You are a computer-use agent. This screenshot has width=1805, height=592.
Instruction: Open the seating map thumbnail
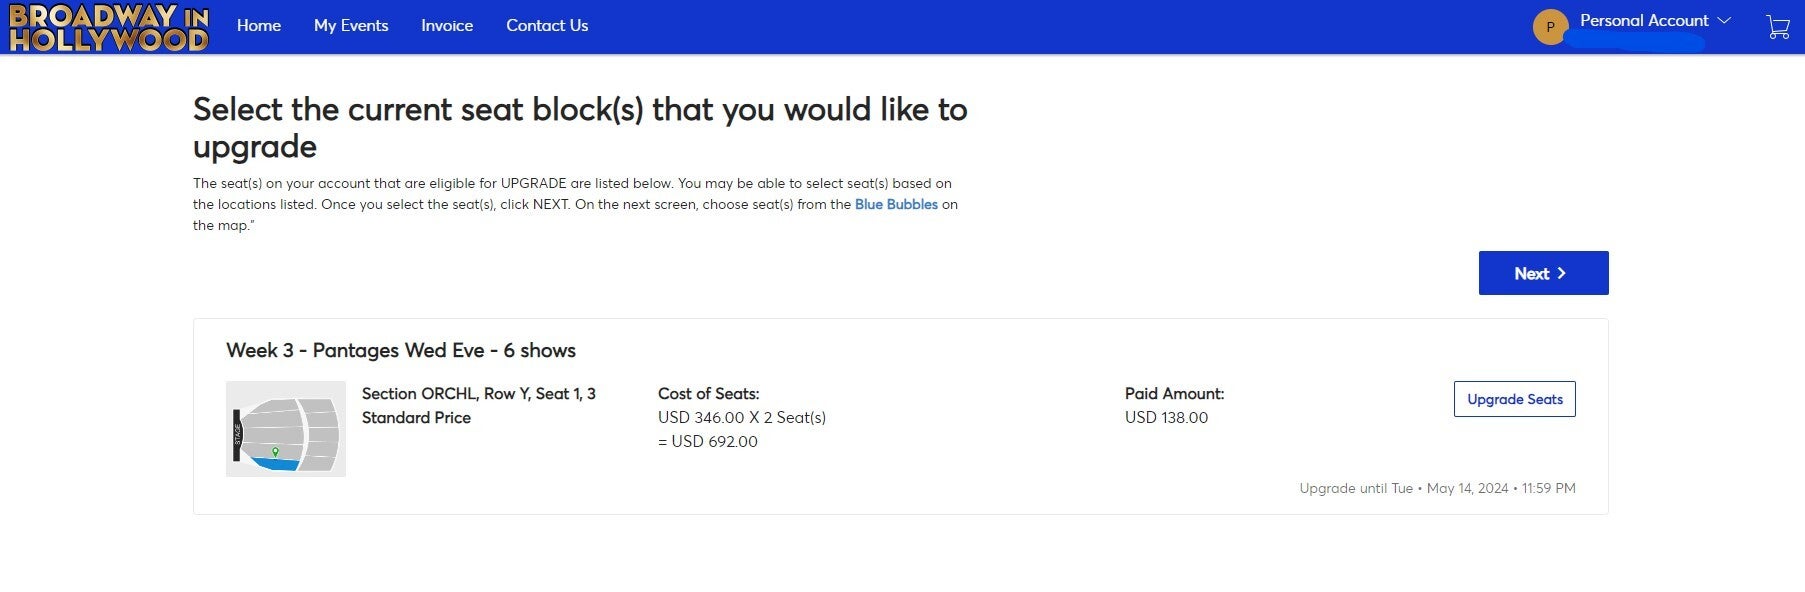pos(286,429)
